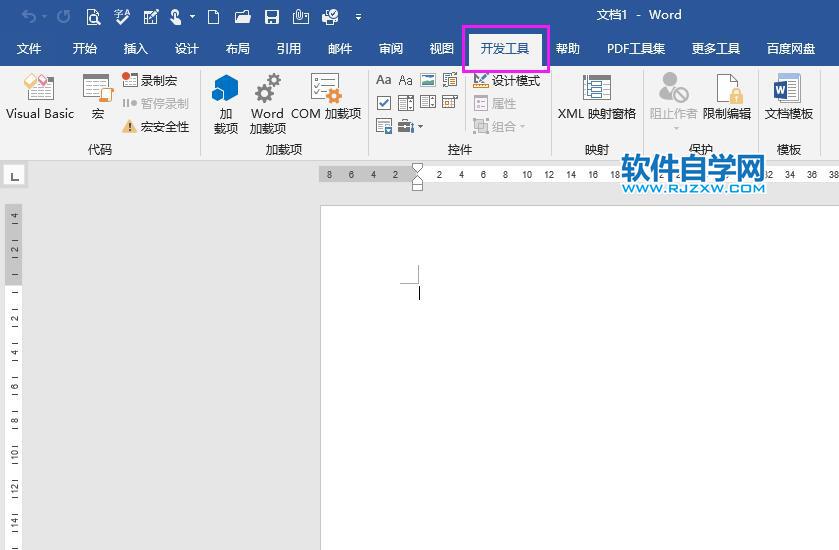
Task: Open XML 映射窗格 mapping pane
Action: tap(597, 96)
